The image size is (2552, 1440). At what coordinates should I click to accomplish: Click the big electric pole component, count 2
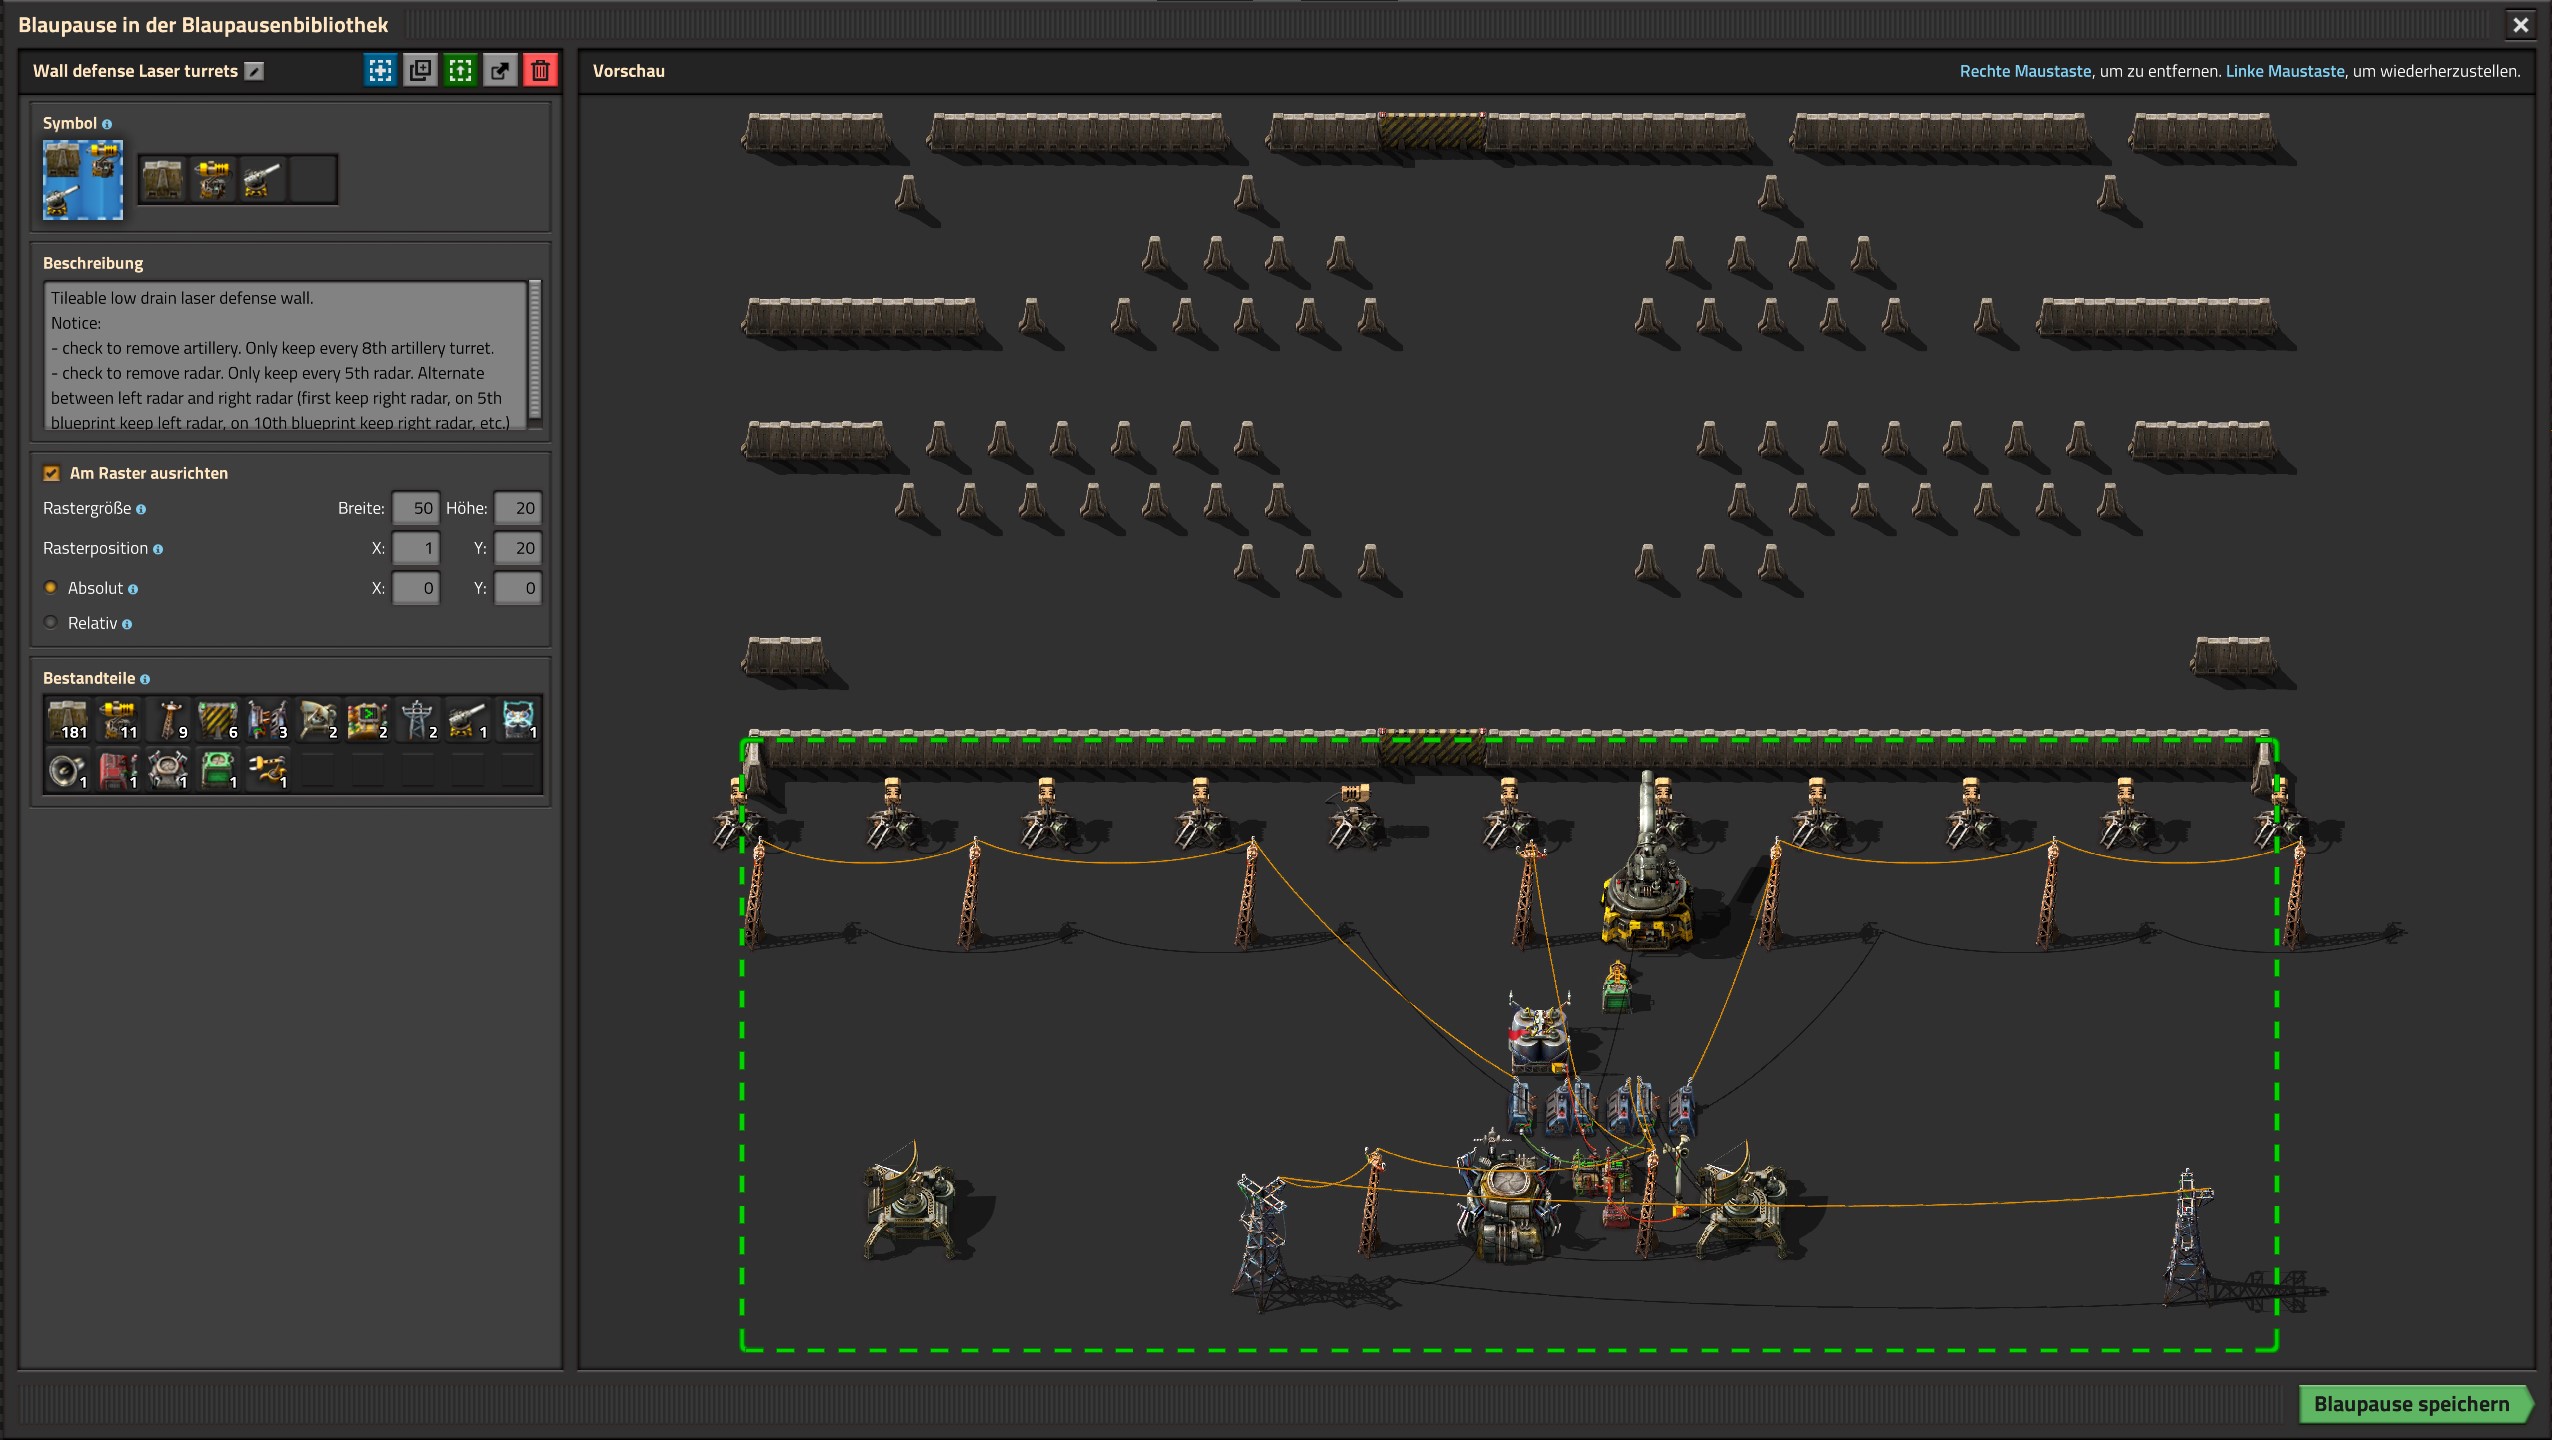click(418, 720)
